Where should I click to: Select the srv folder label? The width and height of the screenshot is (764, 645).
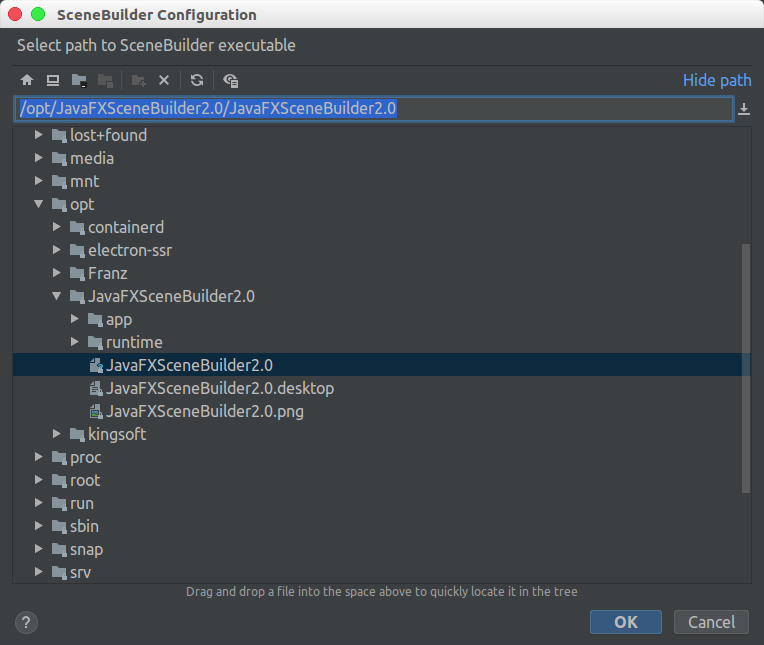80,572
